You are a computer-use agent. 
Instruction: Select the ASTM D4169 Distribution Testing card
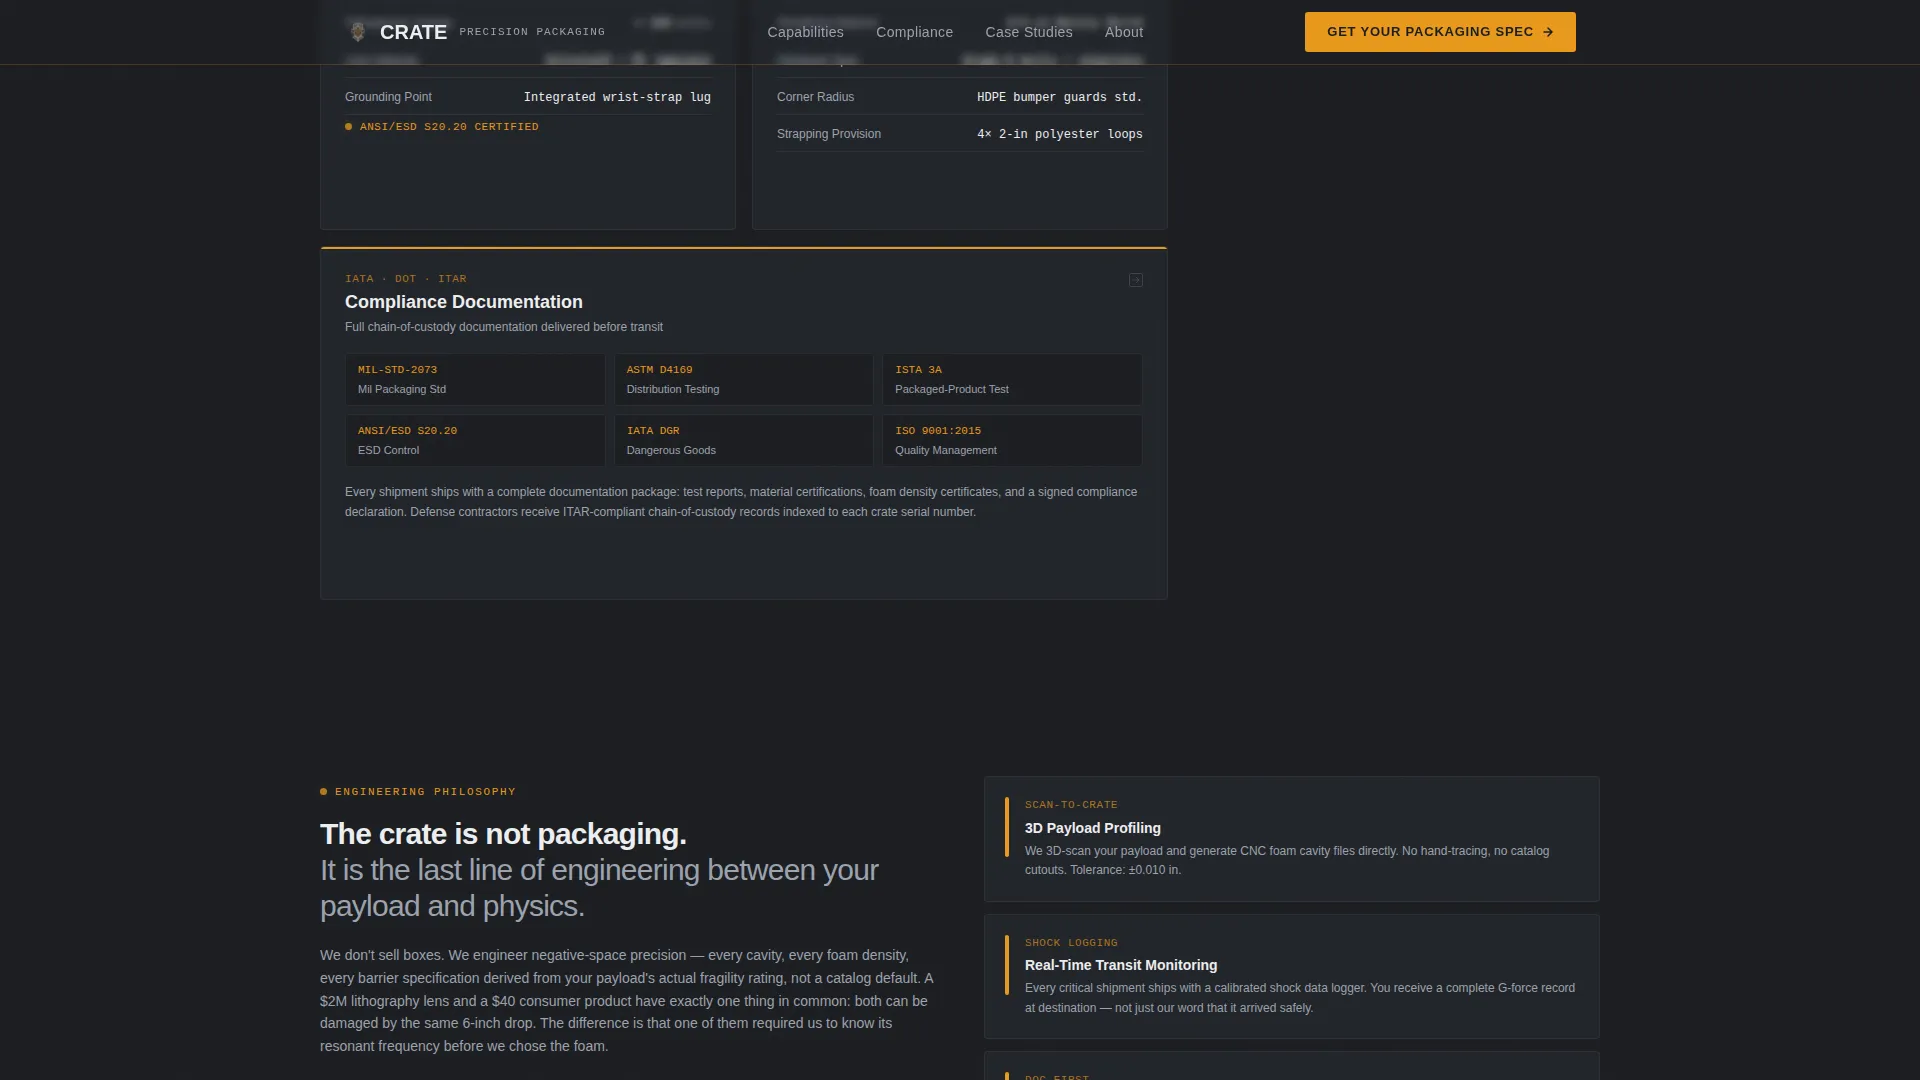[743, 379]
